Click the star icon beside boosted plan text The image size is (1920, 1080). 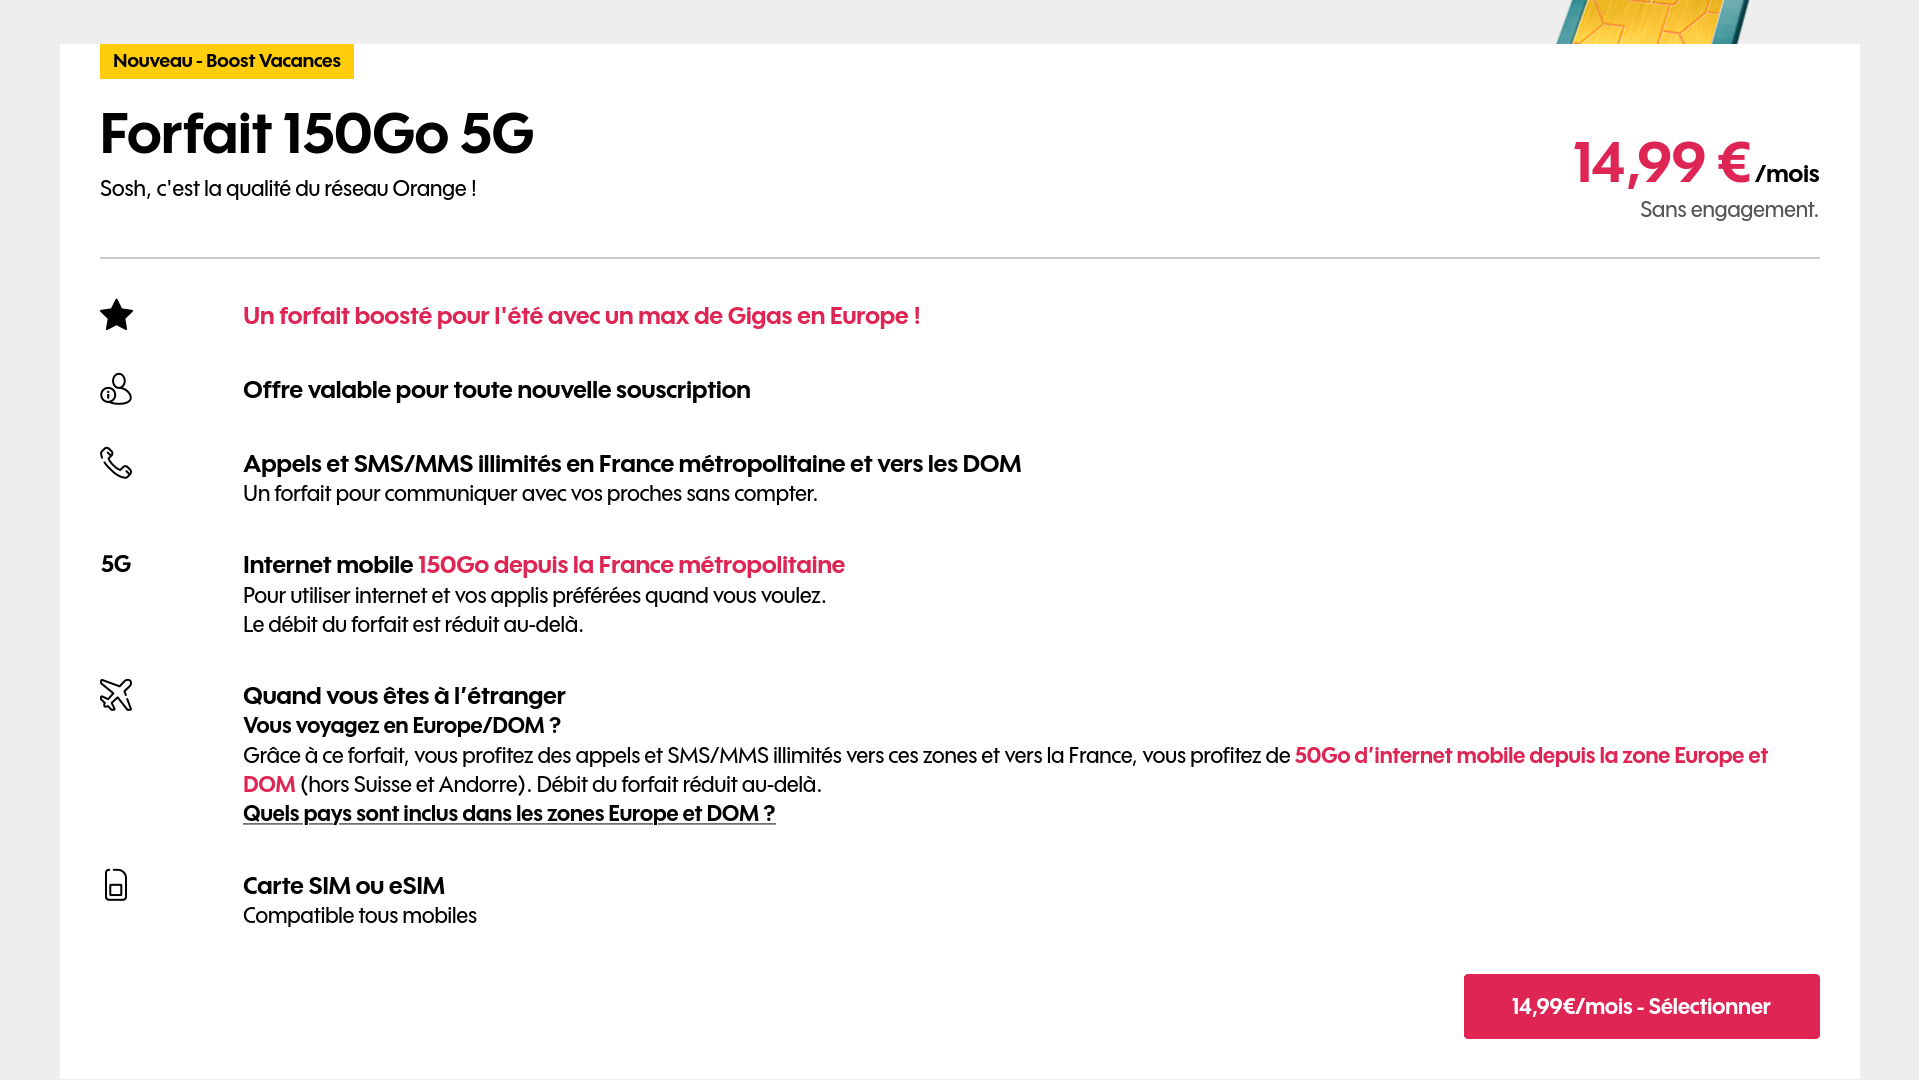[116, 315]
